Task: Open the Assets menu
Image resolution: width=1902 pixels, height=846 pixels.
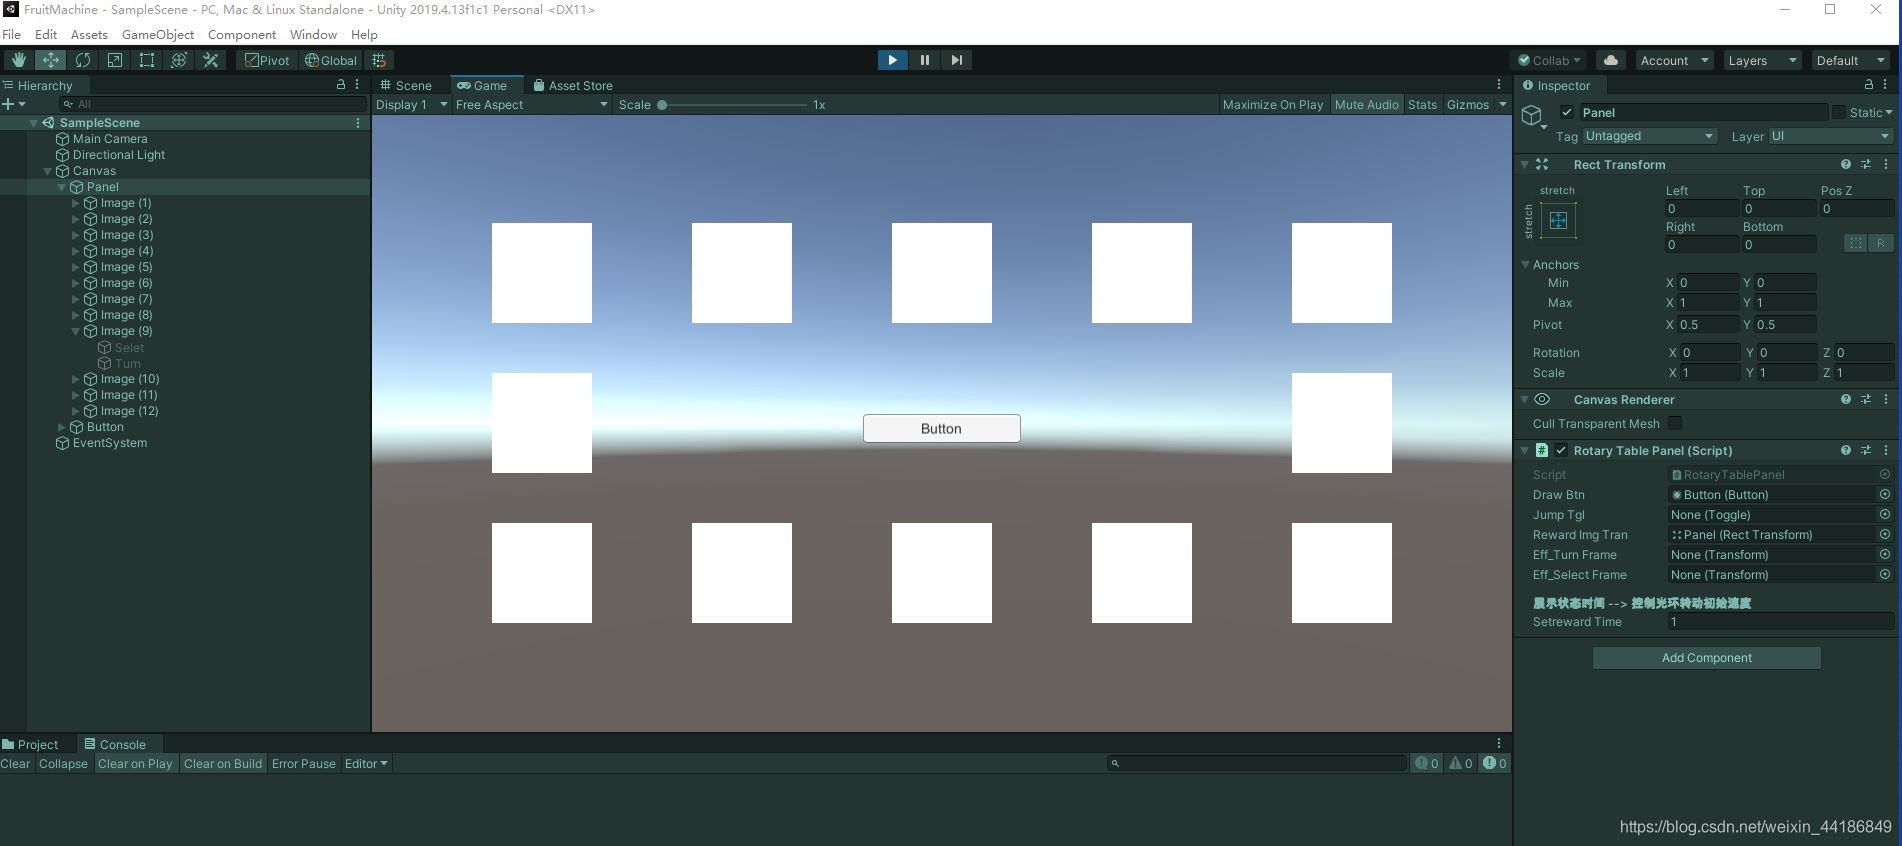Action: point(89,34)
